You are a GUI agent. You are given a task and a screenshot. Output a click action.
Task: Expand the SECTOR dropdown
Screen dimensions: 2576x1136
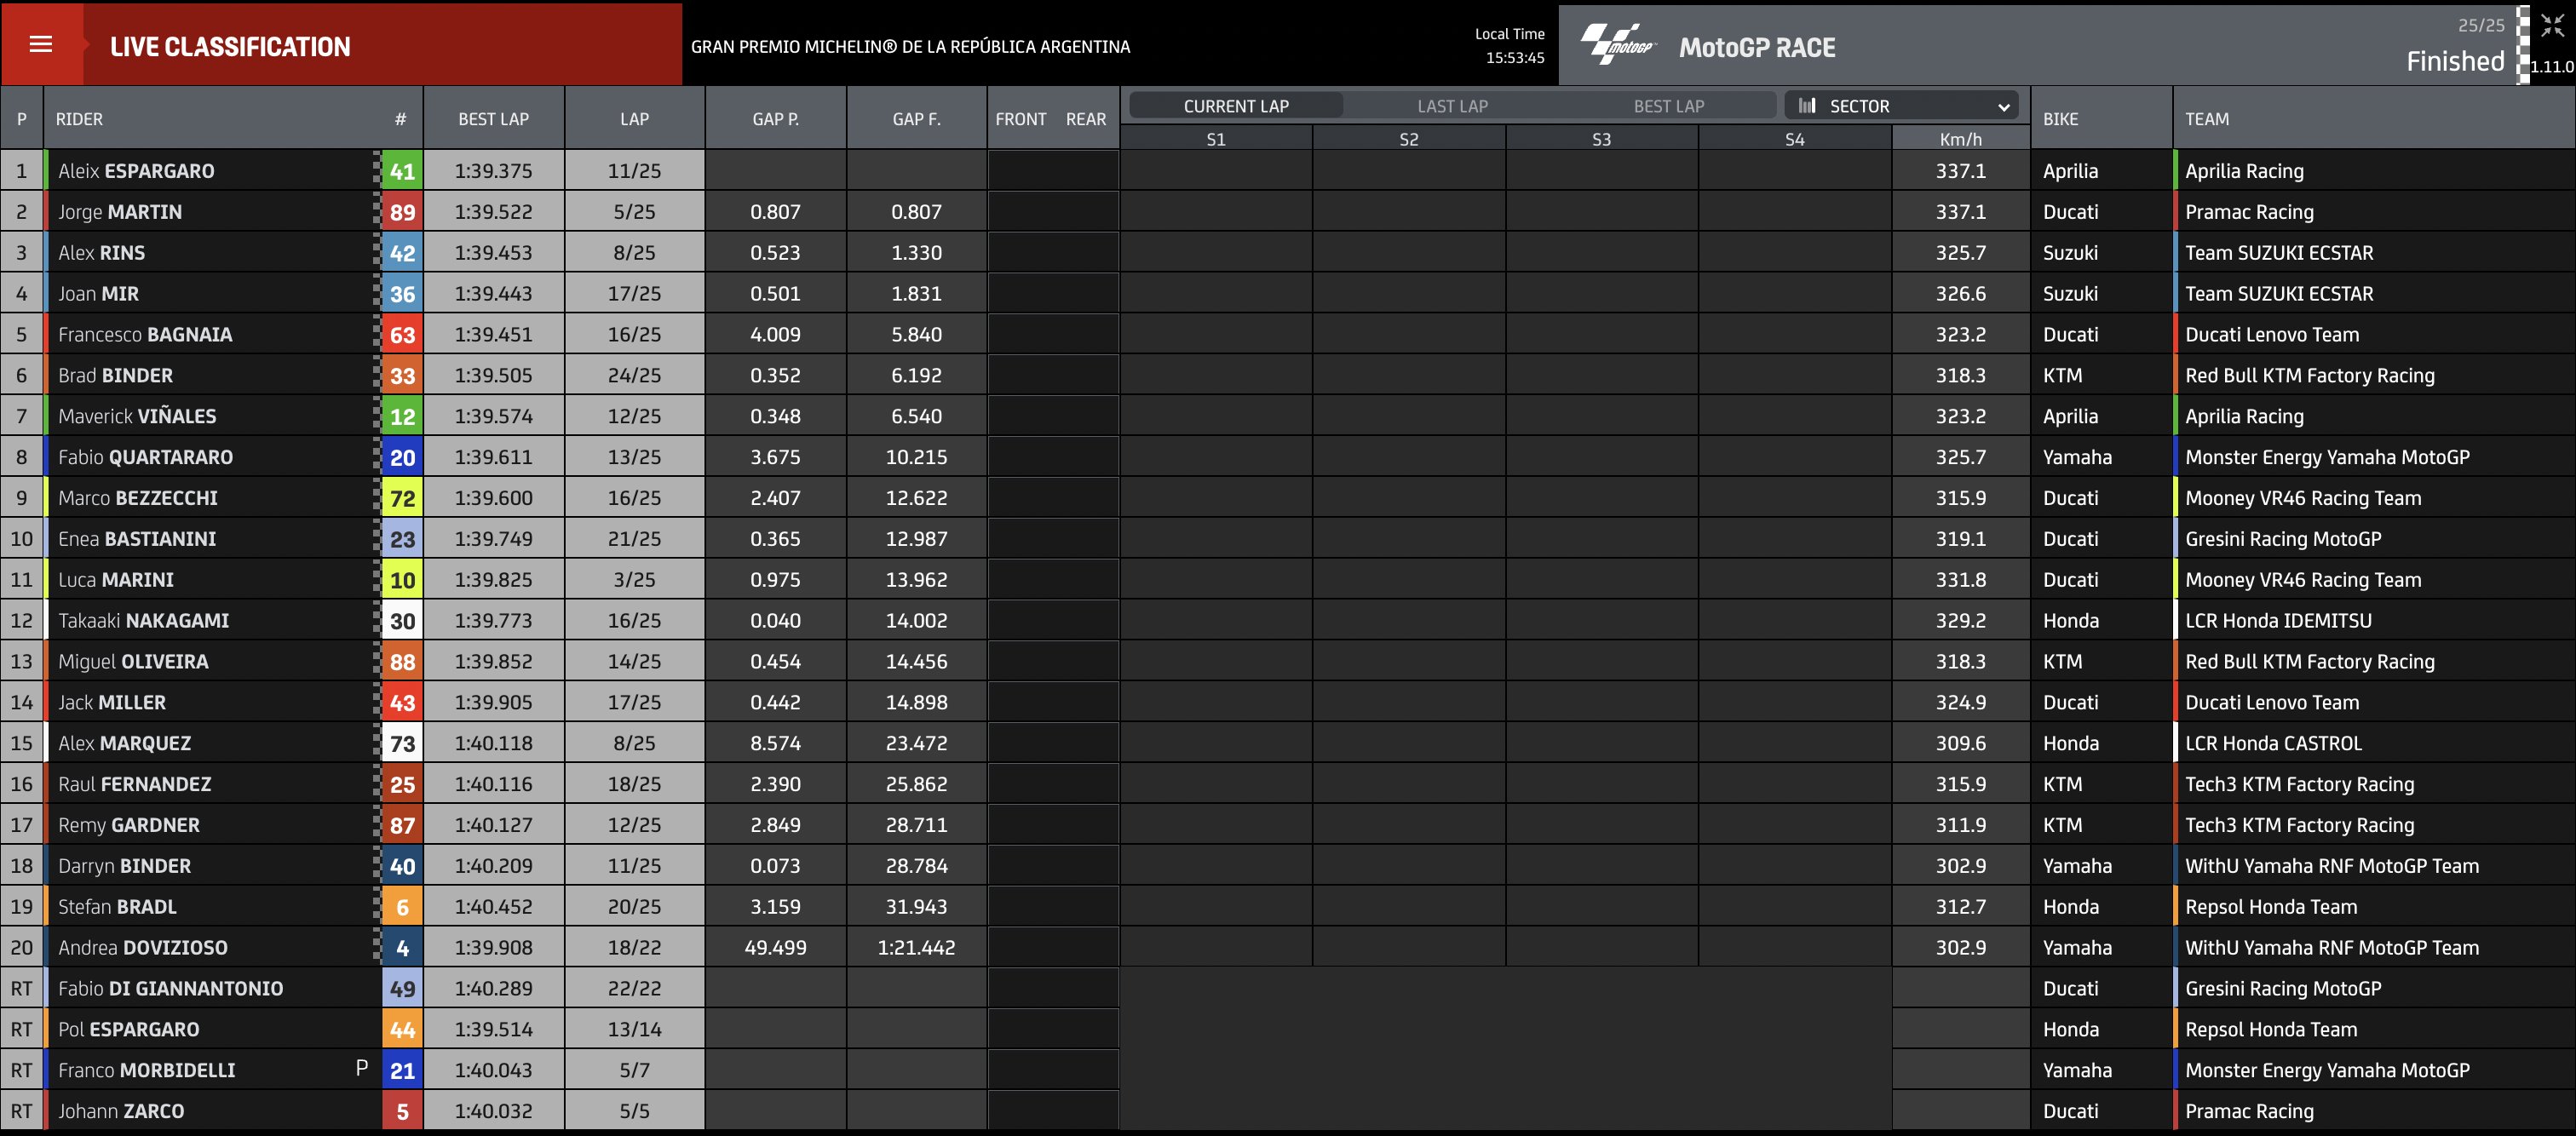pyautogui.click(x=1901, y=105)
